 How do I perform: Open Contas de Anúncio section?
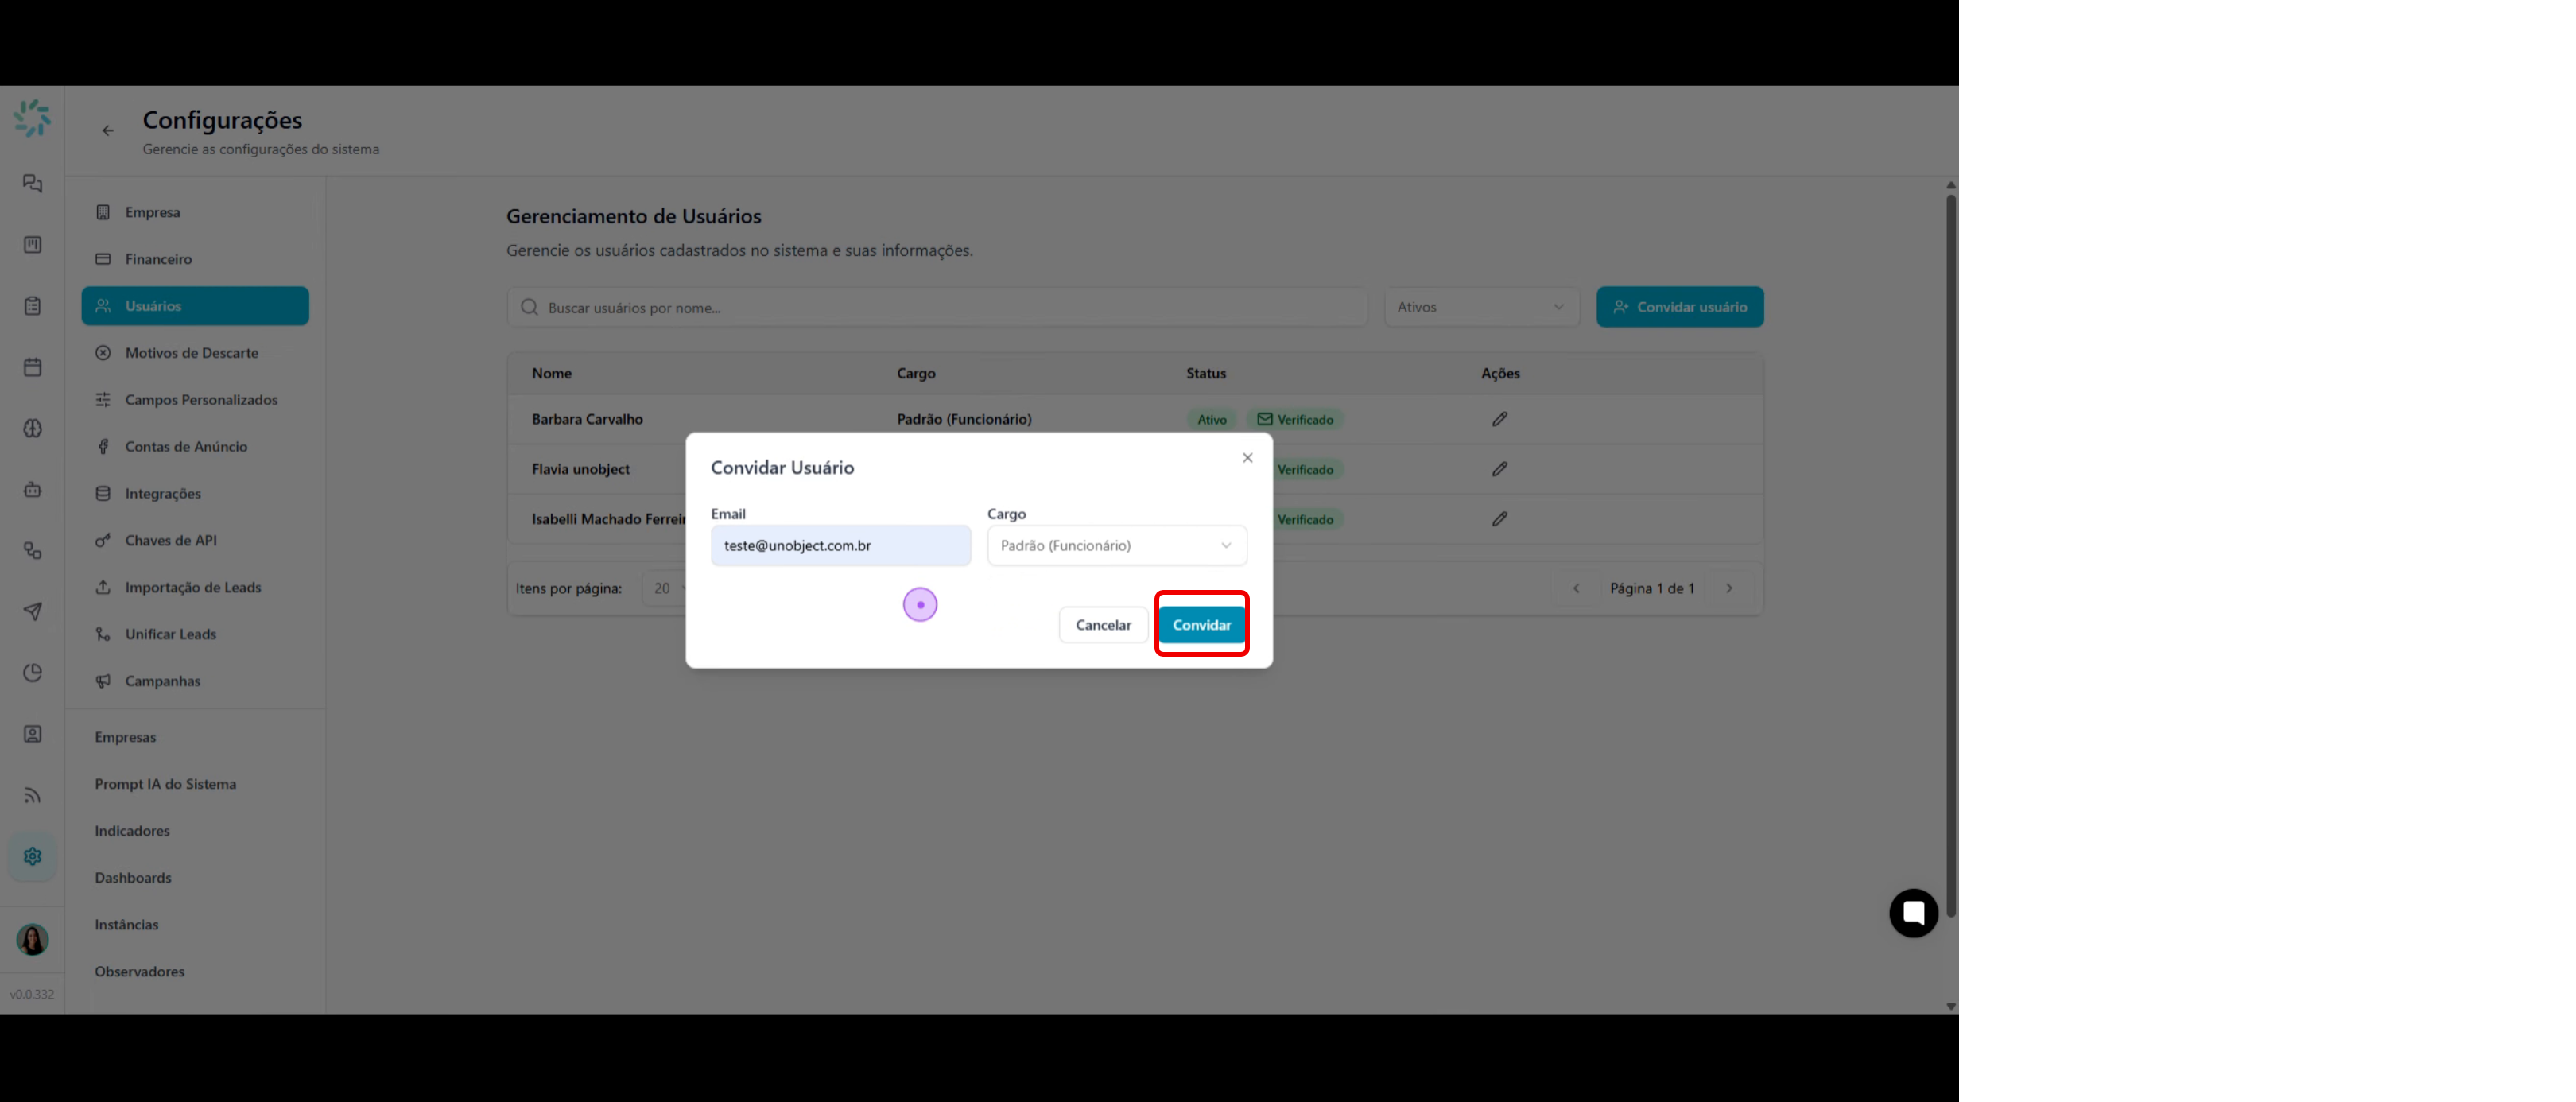195,446
